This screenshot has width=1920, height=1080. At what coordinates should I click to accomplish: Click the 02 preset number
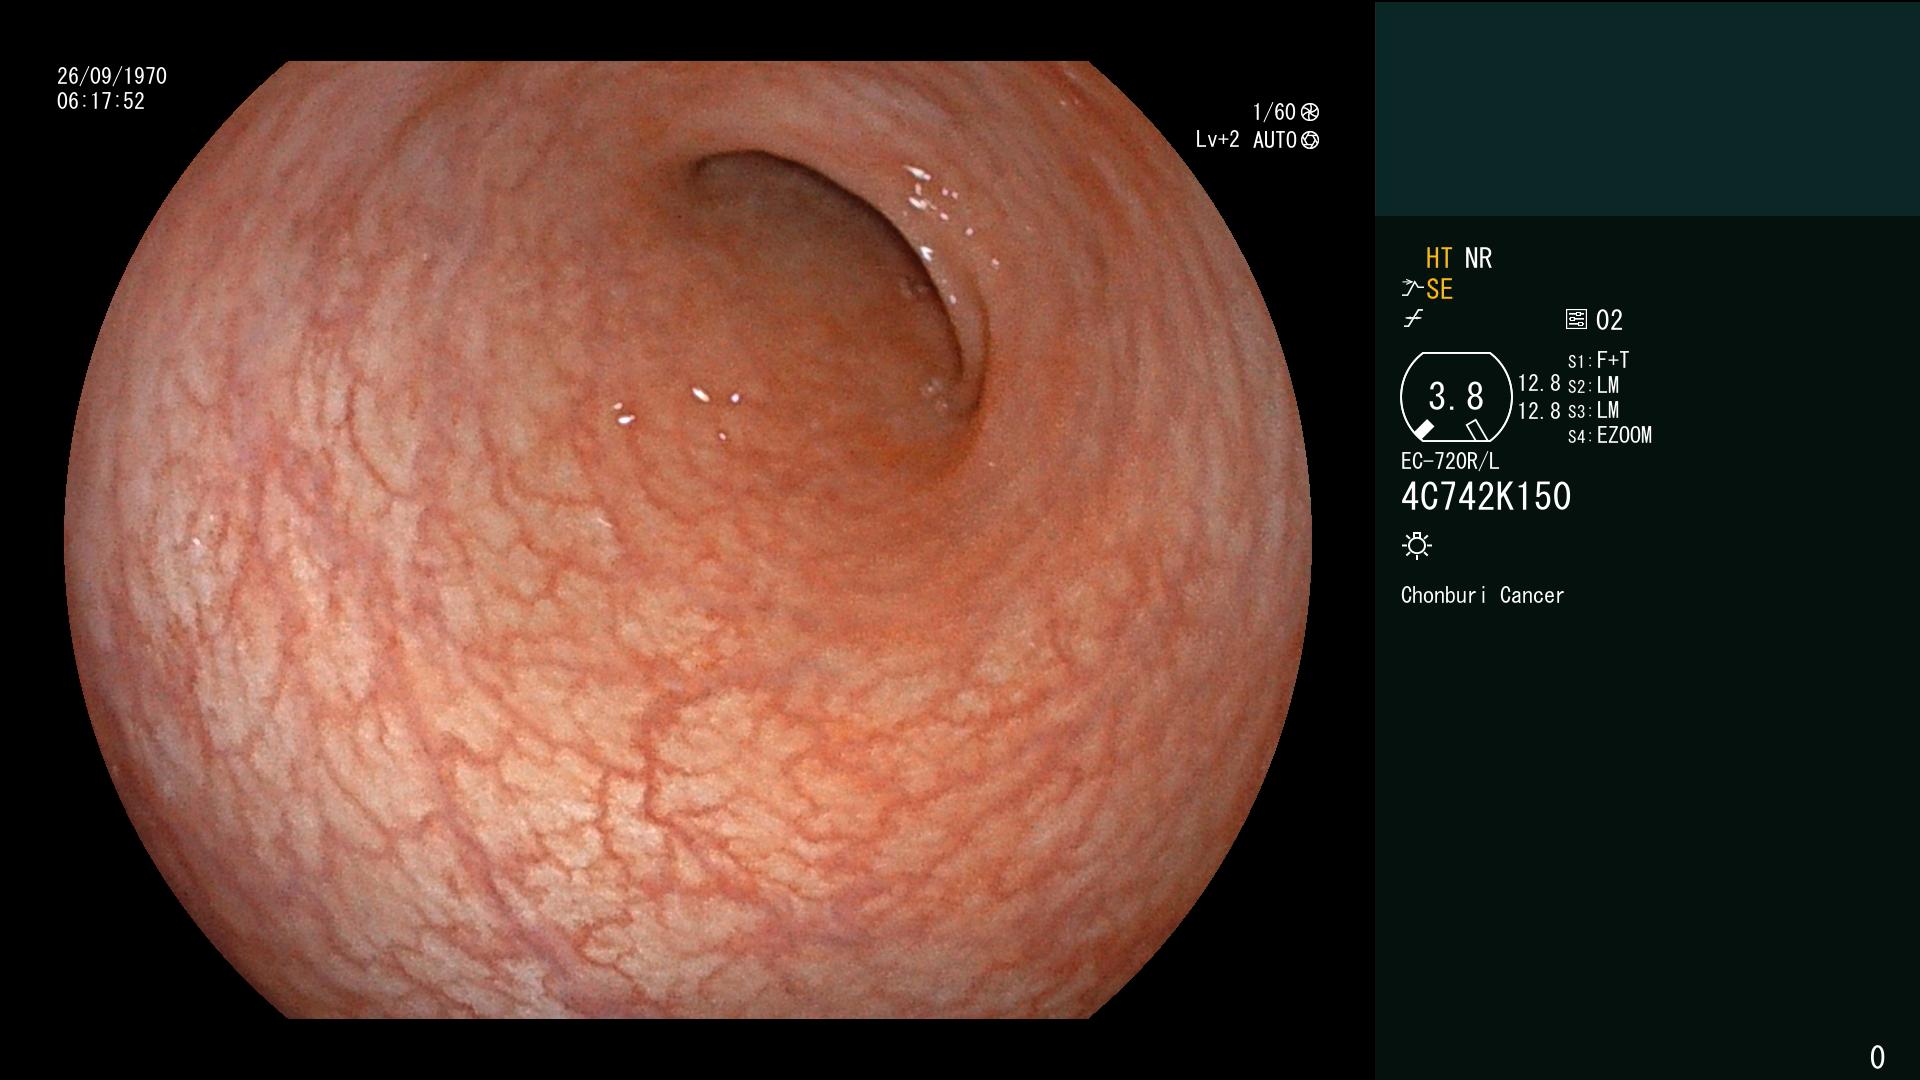1609,320
